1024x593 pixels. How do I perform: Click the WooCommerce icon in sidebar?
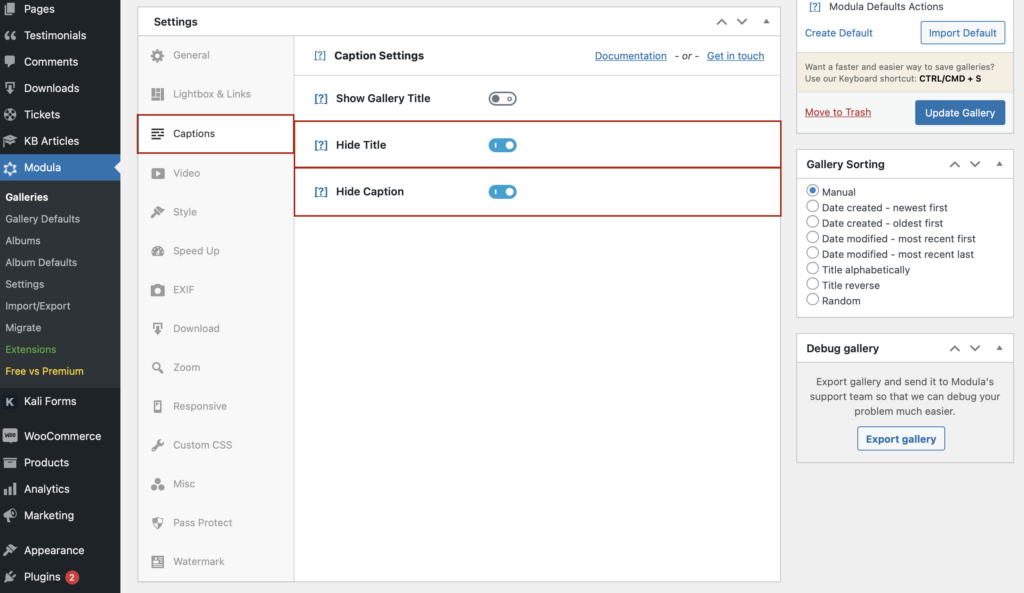pyautogui.click(x=10, y=436)
